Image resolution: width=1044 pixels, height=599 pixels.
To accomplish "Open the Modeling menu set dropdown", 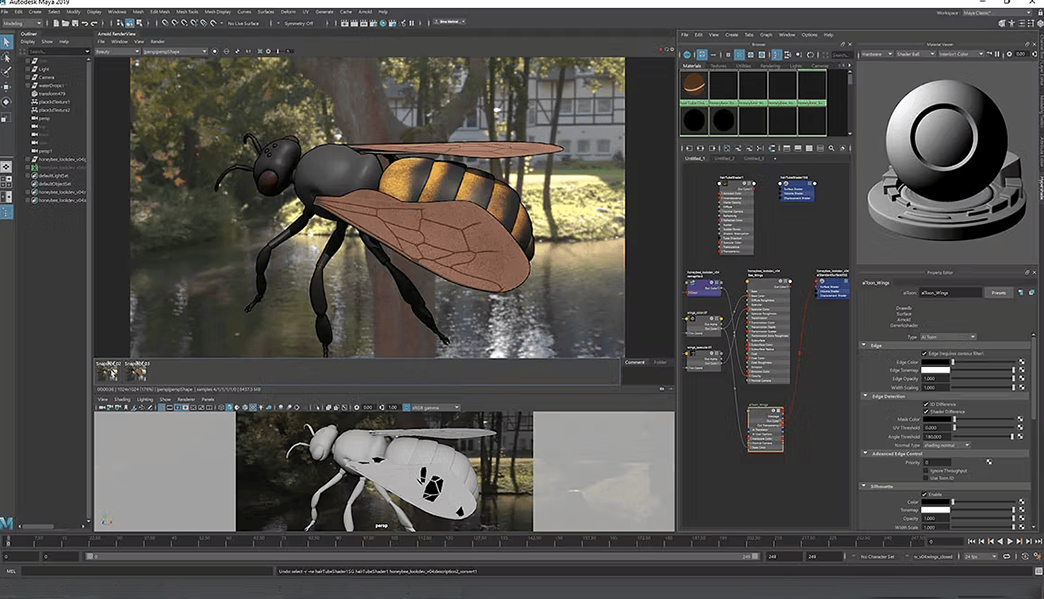I will [x=22, y=23].
